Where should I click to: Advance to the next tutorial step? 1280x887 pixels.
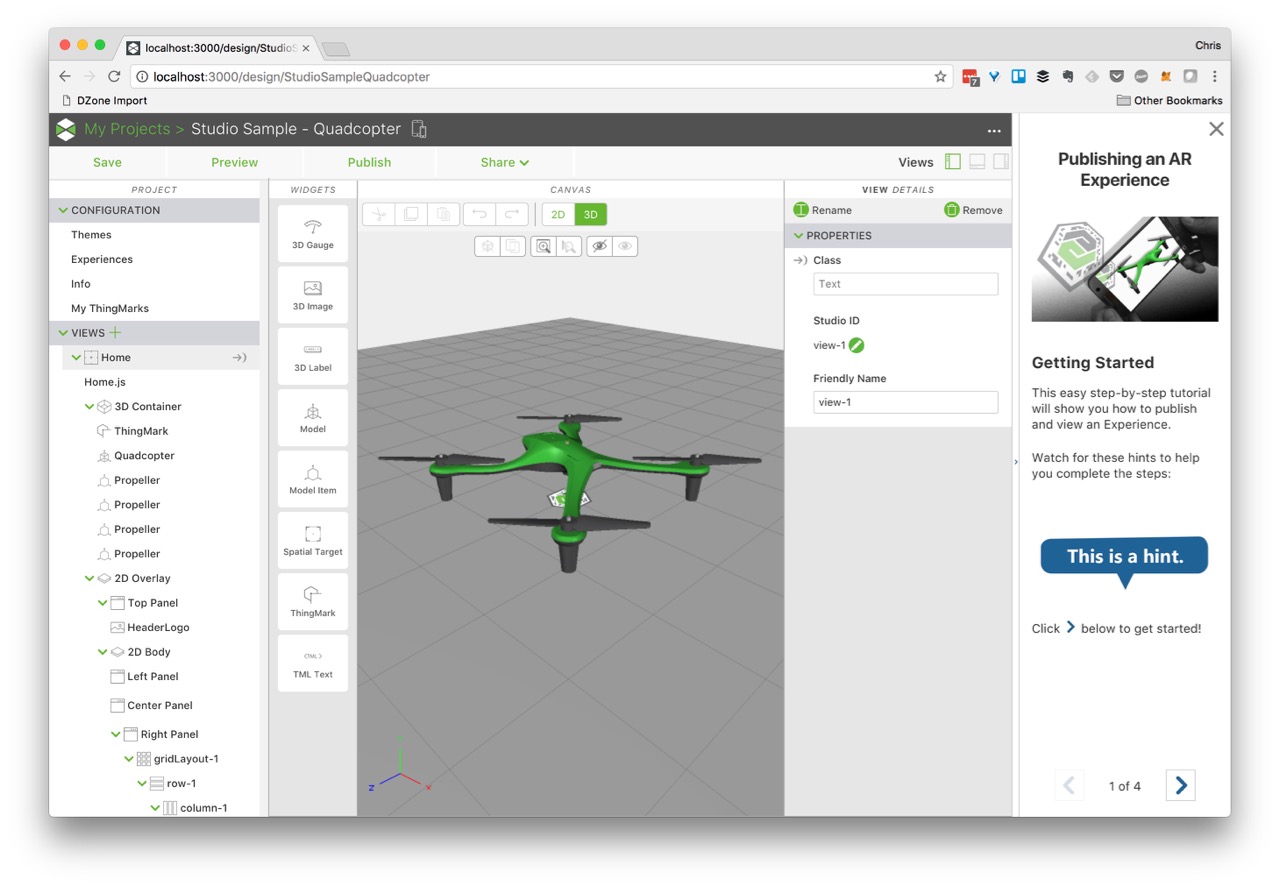[x=1180, y=786]
